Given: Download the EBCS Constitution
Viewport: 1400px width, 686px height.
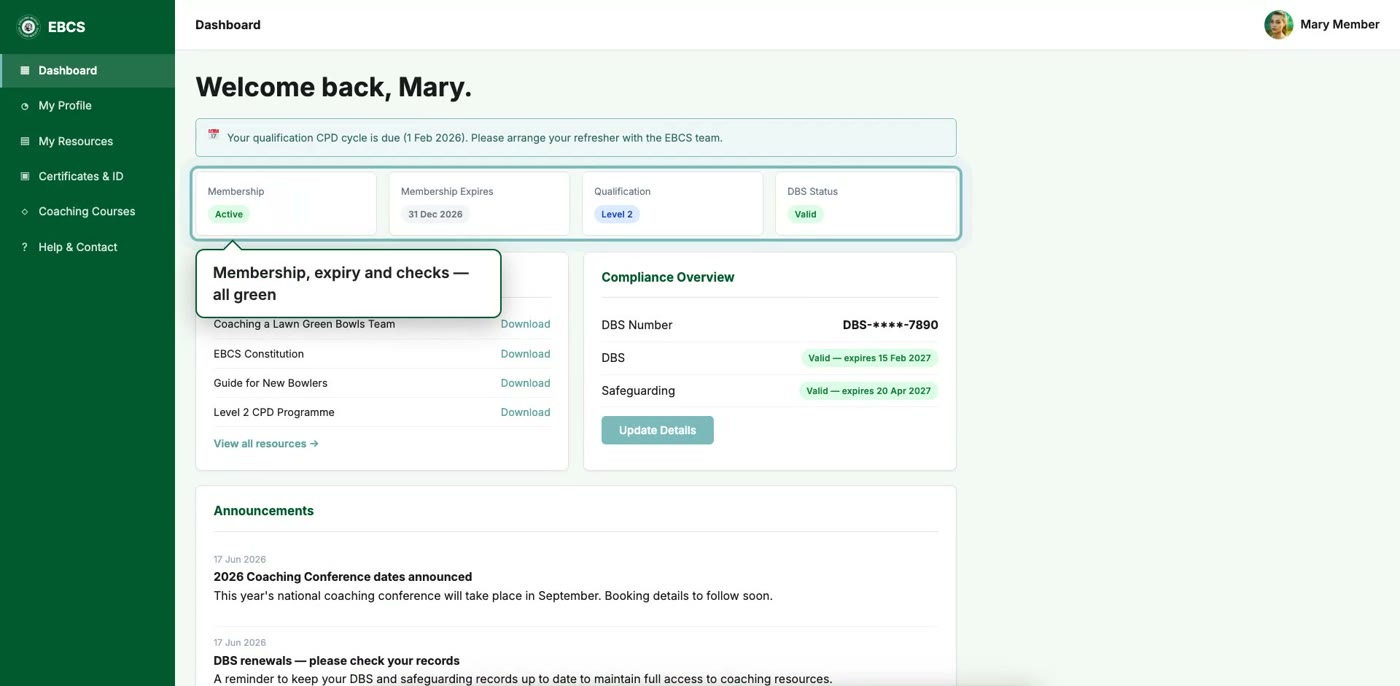Looking at the screenshot, I should coord(525,354).
